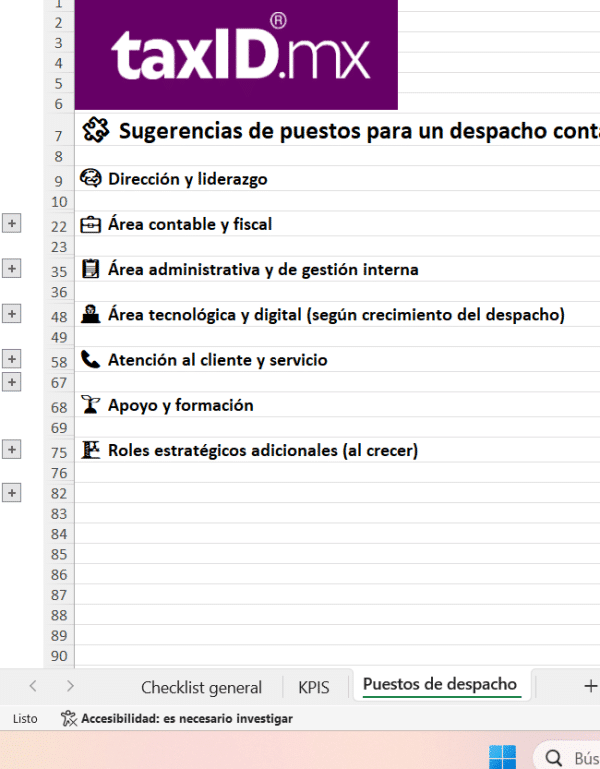The width and height of the screenshot is (600, 769).
Task: Select the strategy icon beside Roles estratégicos adicionales
Action: [x=91, y=450]
